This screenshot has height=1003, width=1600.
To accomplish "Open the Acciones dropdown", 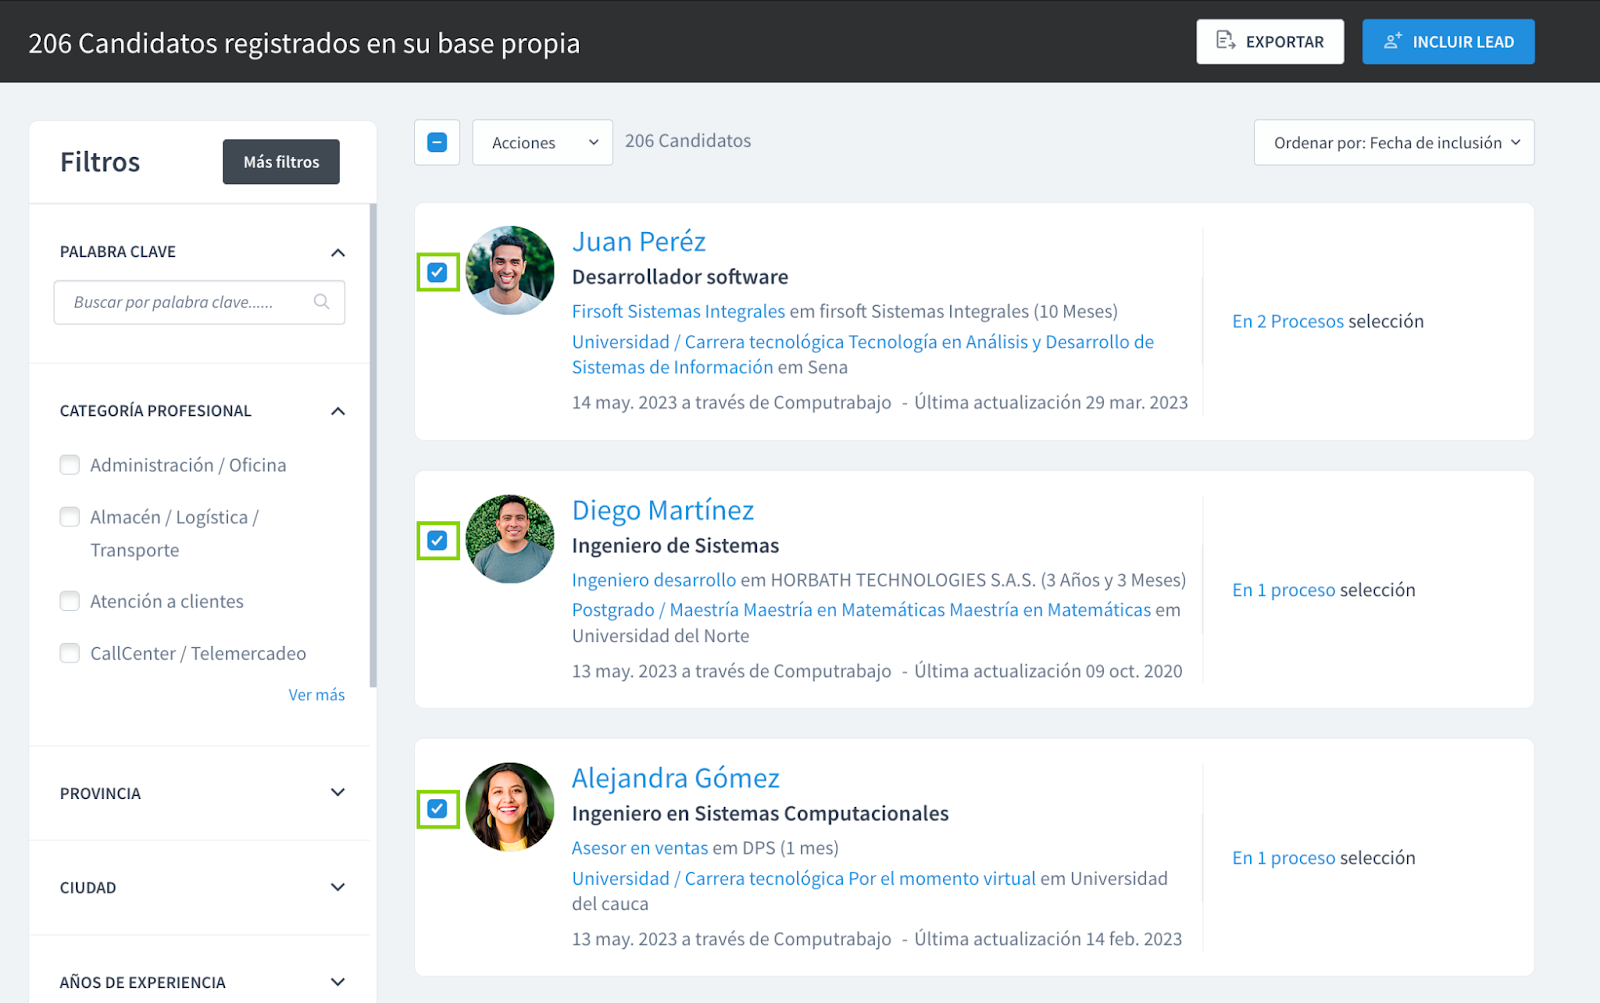I will click(542, 143).
